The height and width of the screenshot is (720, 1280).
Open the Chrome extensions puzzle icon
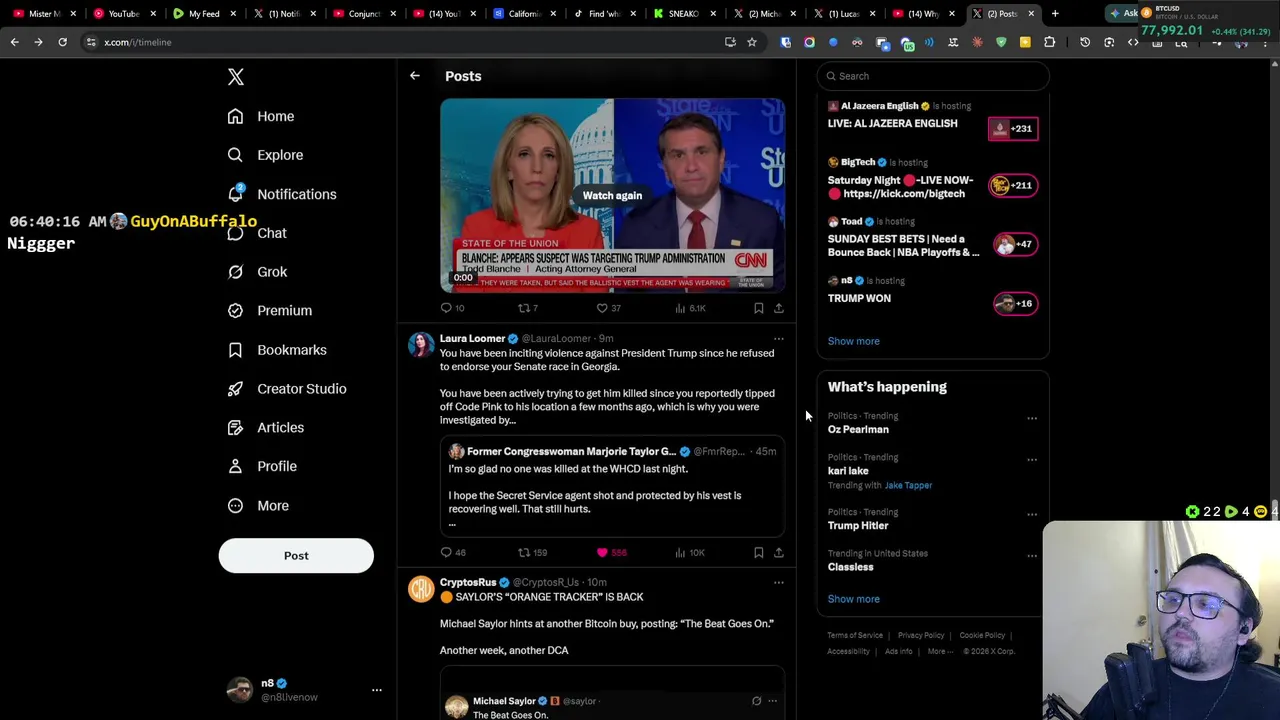pos(1049,42)
